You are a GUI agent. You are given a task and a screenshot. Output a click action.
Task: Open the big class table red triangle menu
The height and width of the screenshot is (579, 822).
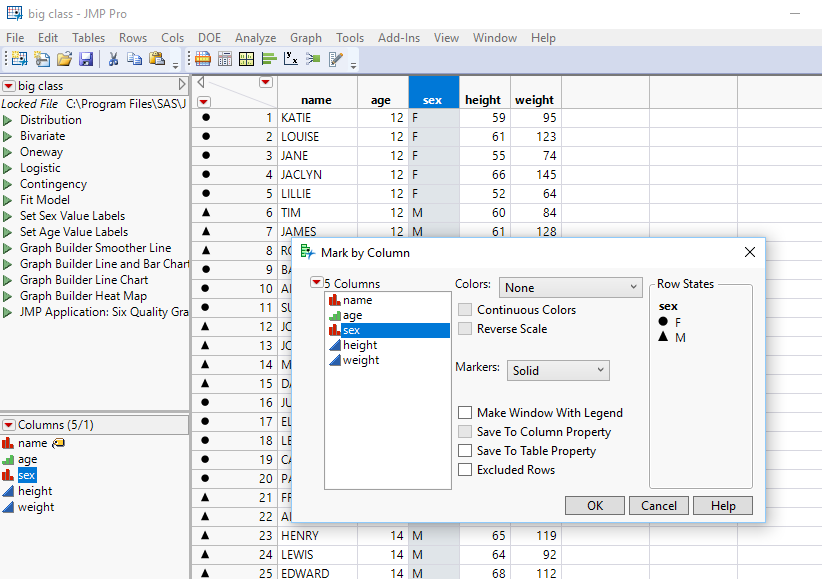(x=9, y=86)
